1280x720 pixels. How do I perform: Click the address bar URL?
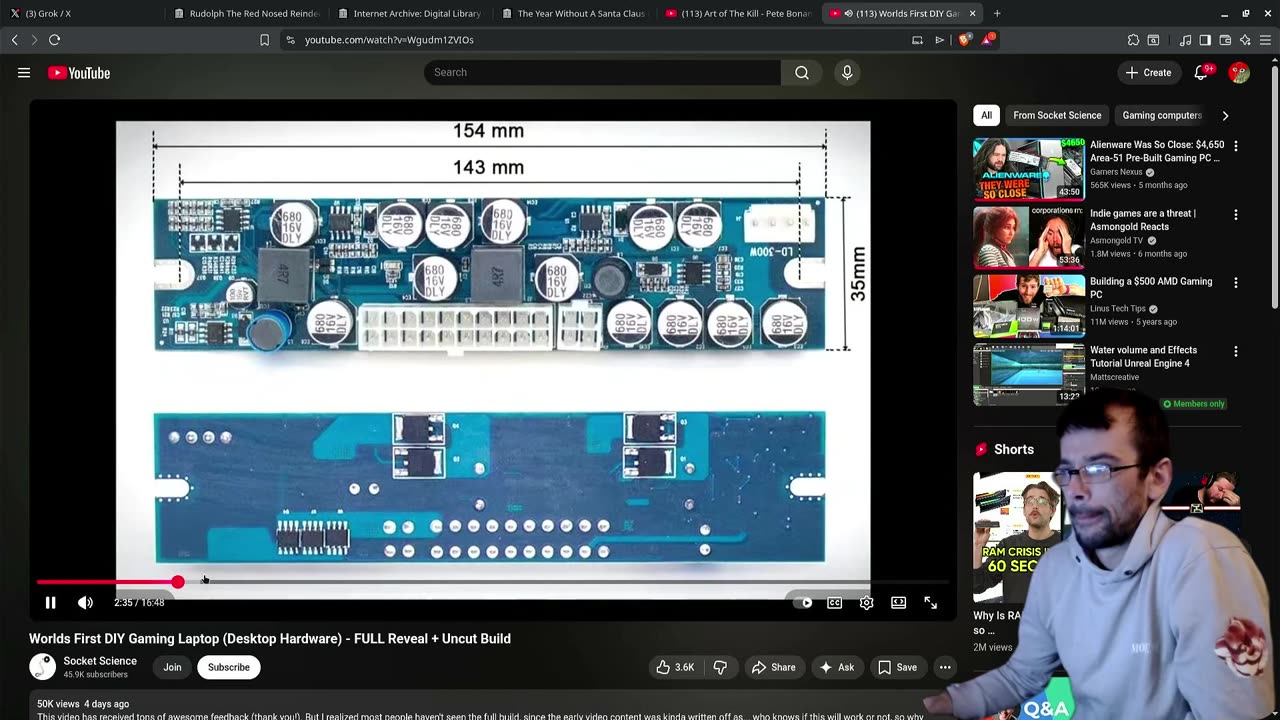coord(389,40)
